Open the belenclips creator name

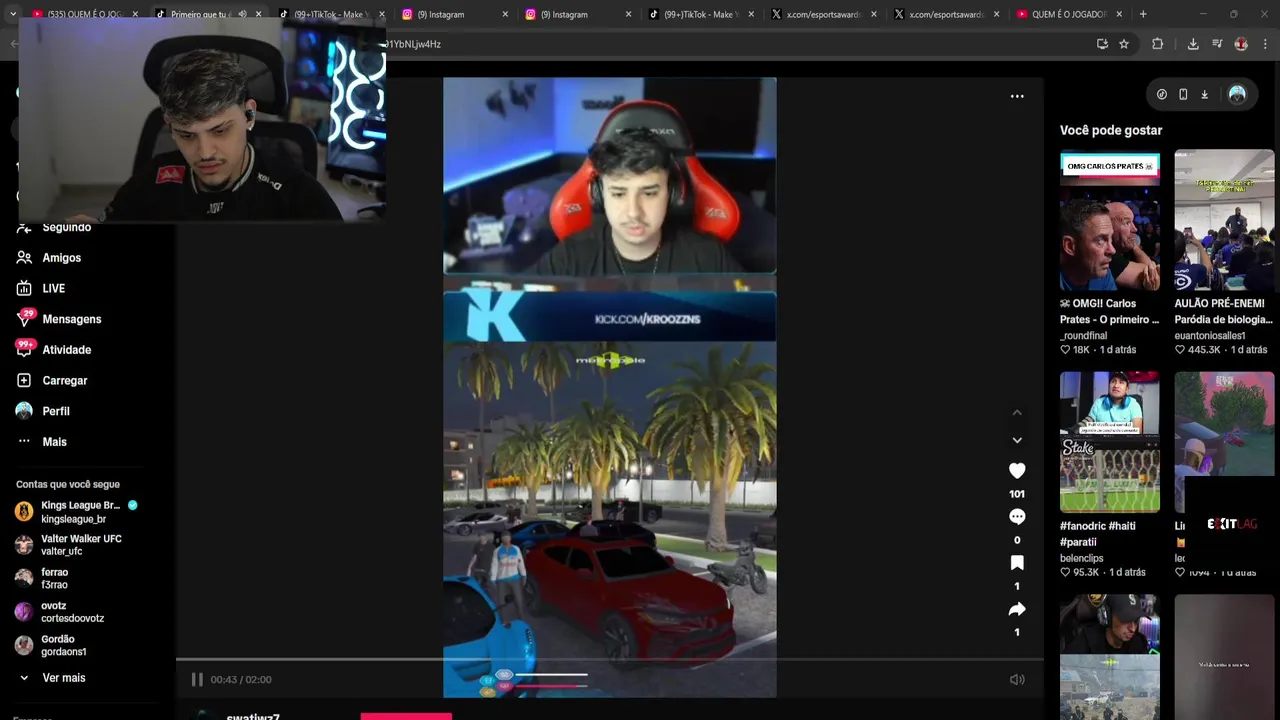pyautogui.click(x=1081, y=558)
